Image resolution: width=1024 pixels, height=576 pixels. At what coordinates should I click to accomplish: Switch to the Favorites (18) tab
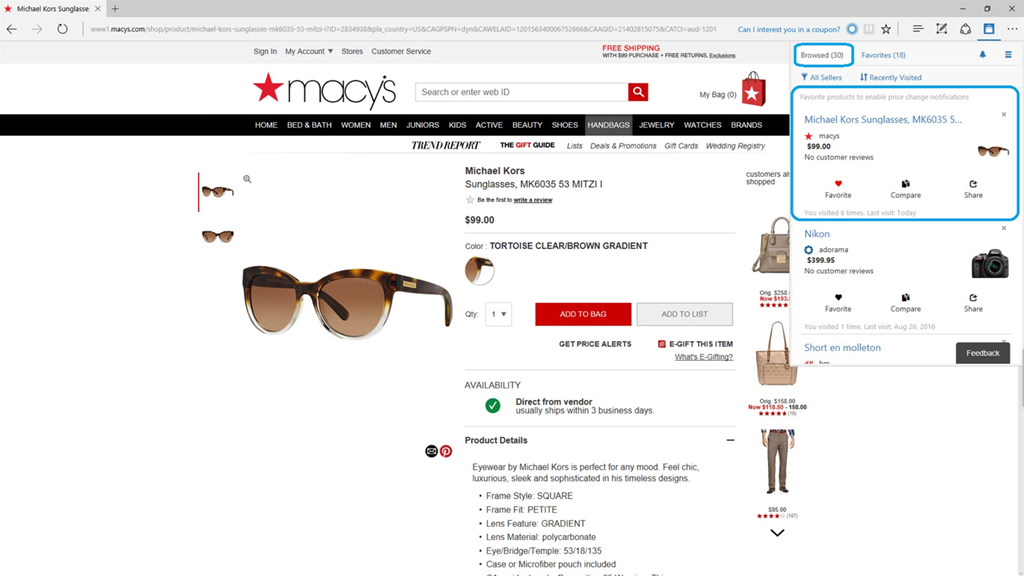click(883, 55)
